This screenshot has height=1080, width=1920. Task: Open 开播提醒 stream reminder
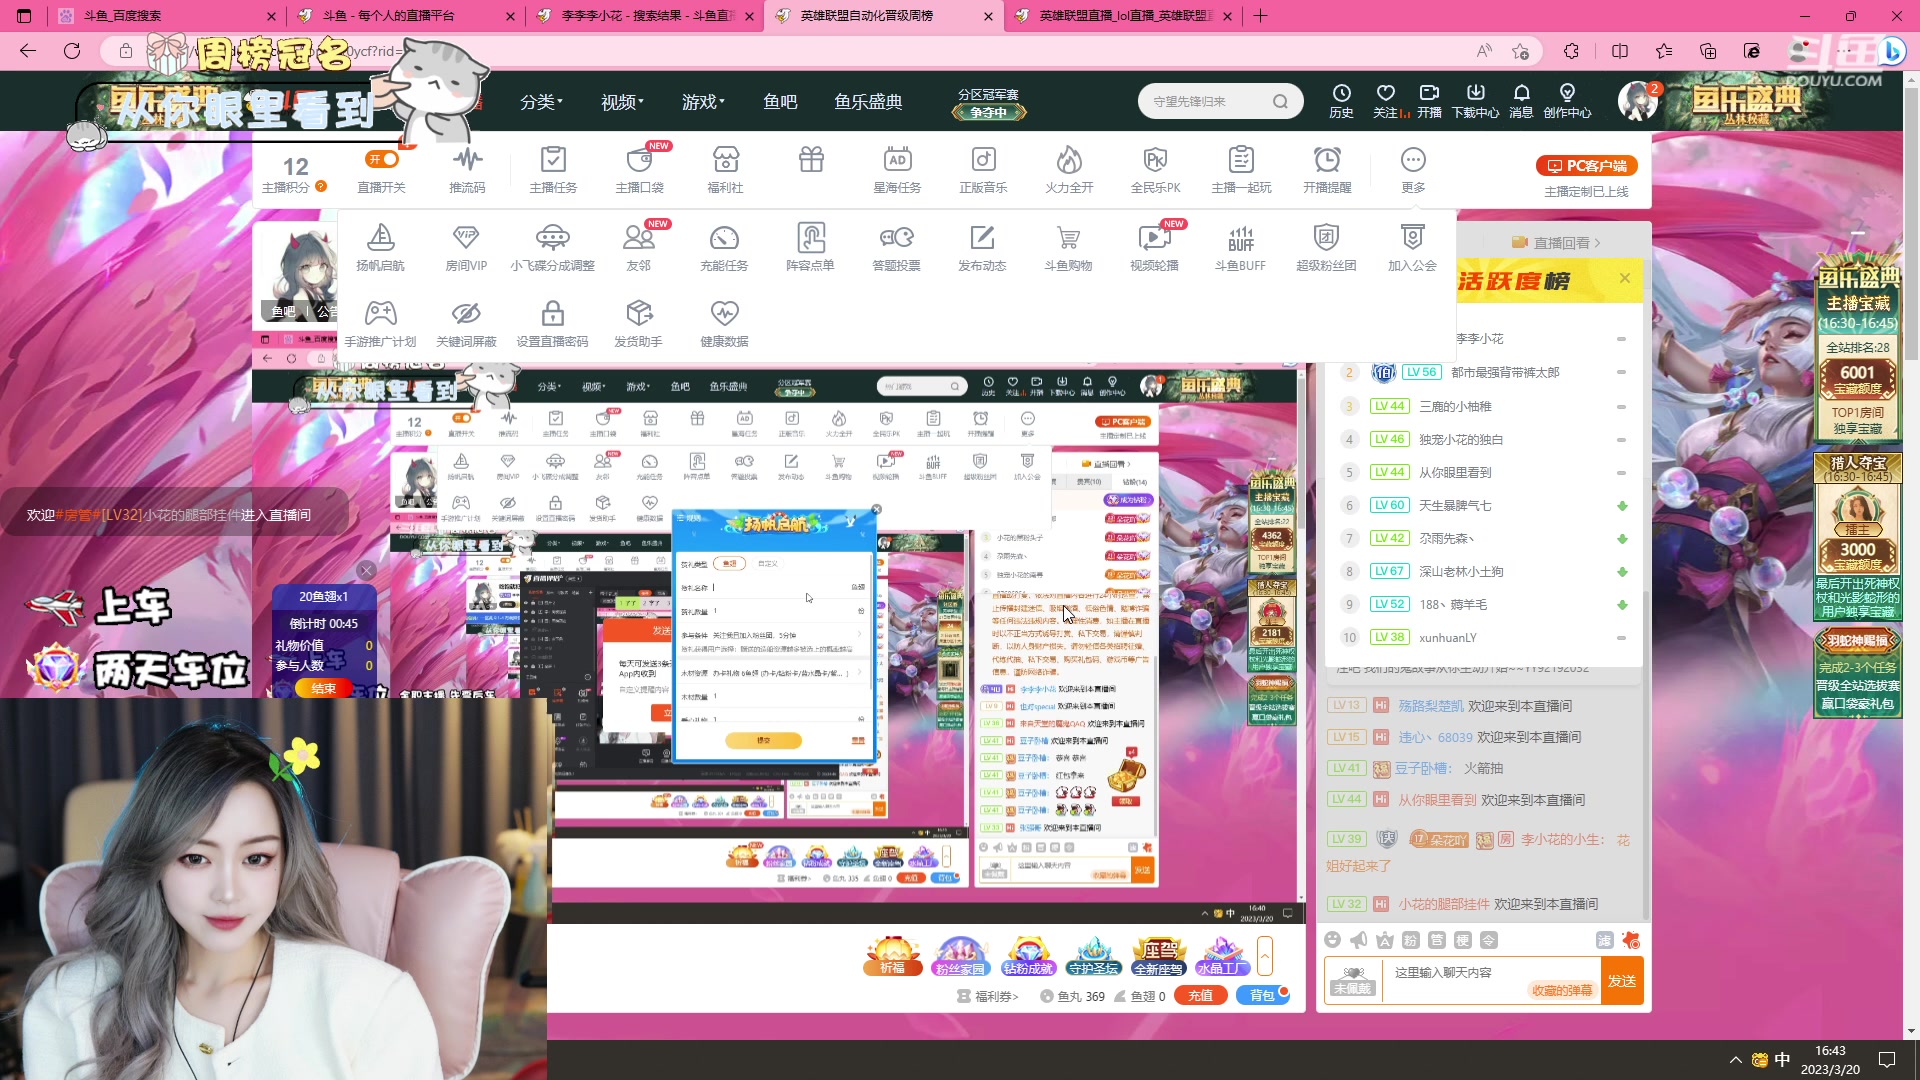click(x=1327, y=170)
